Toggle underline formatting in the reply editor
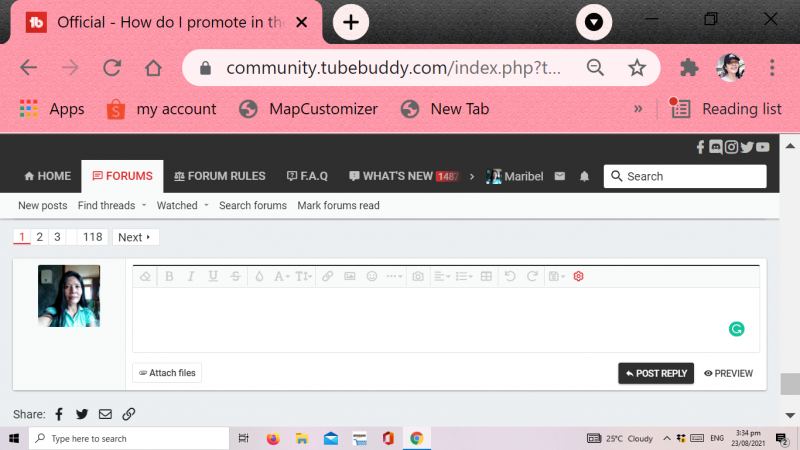This screenshot has height=450, width=800. coord(212,276)
